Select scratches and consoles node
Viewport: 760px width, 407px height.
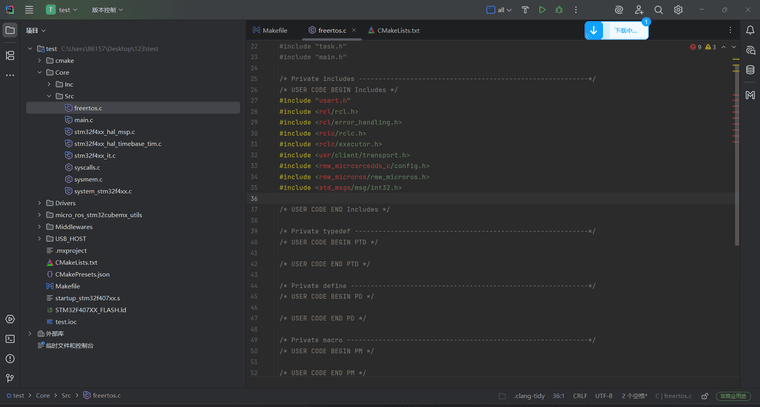pos(70,345)
